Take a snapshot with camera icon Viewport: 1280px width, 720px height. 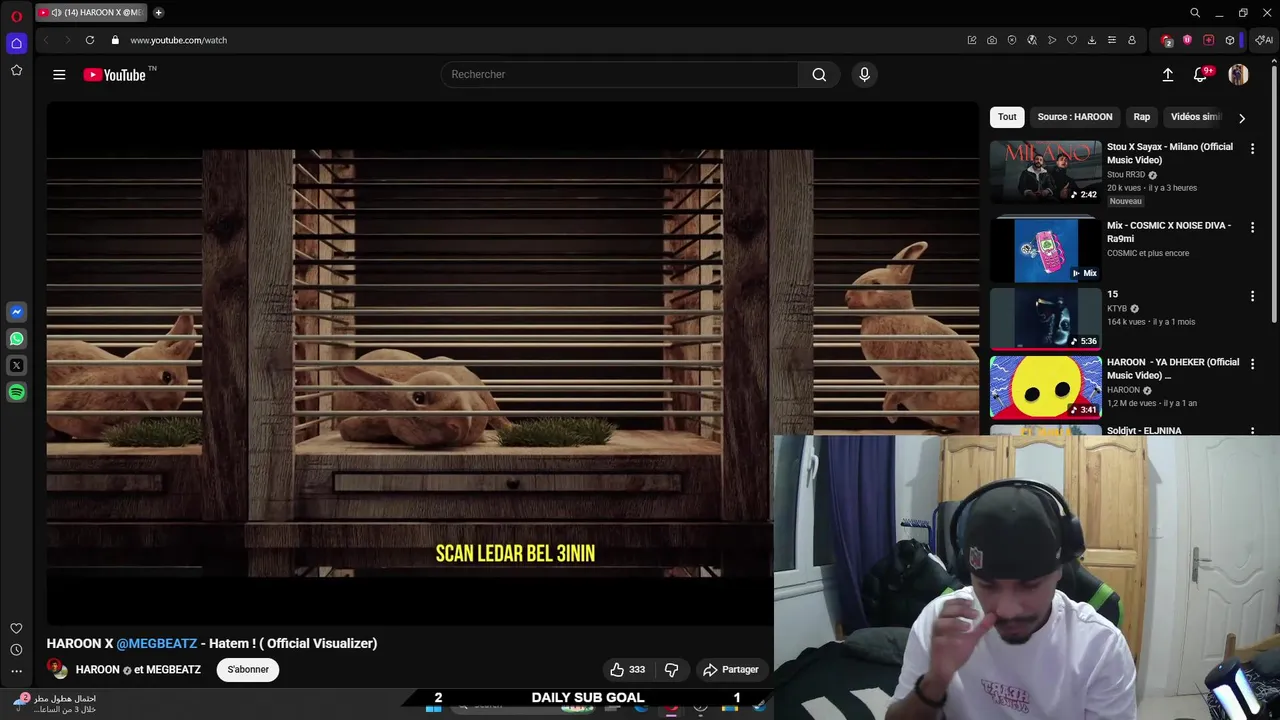[x=992, y=40]
